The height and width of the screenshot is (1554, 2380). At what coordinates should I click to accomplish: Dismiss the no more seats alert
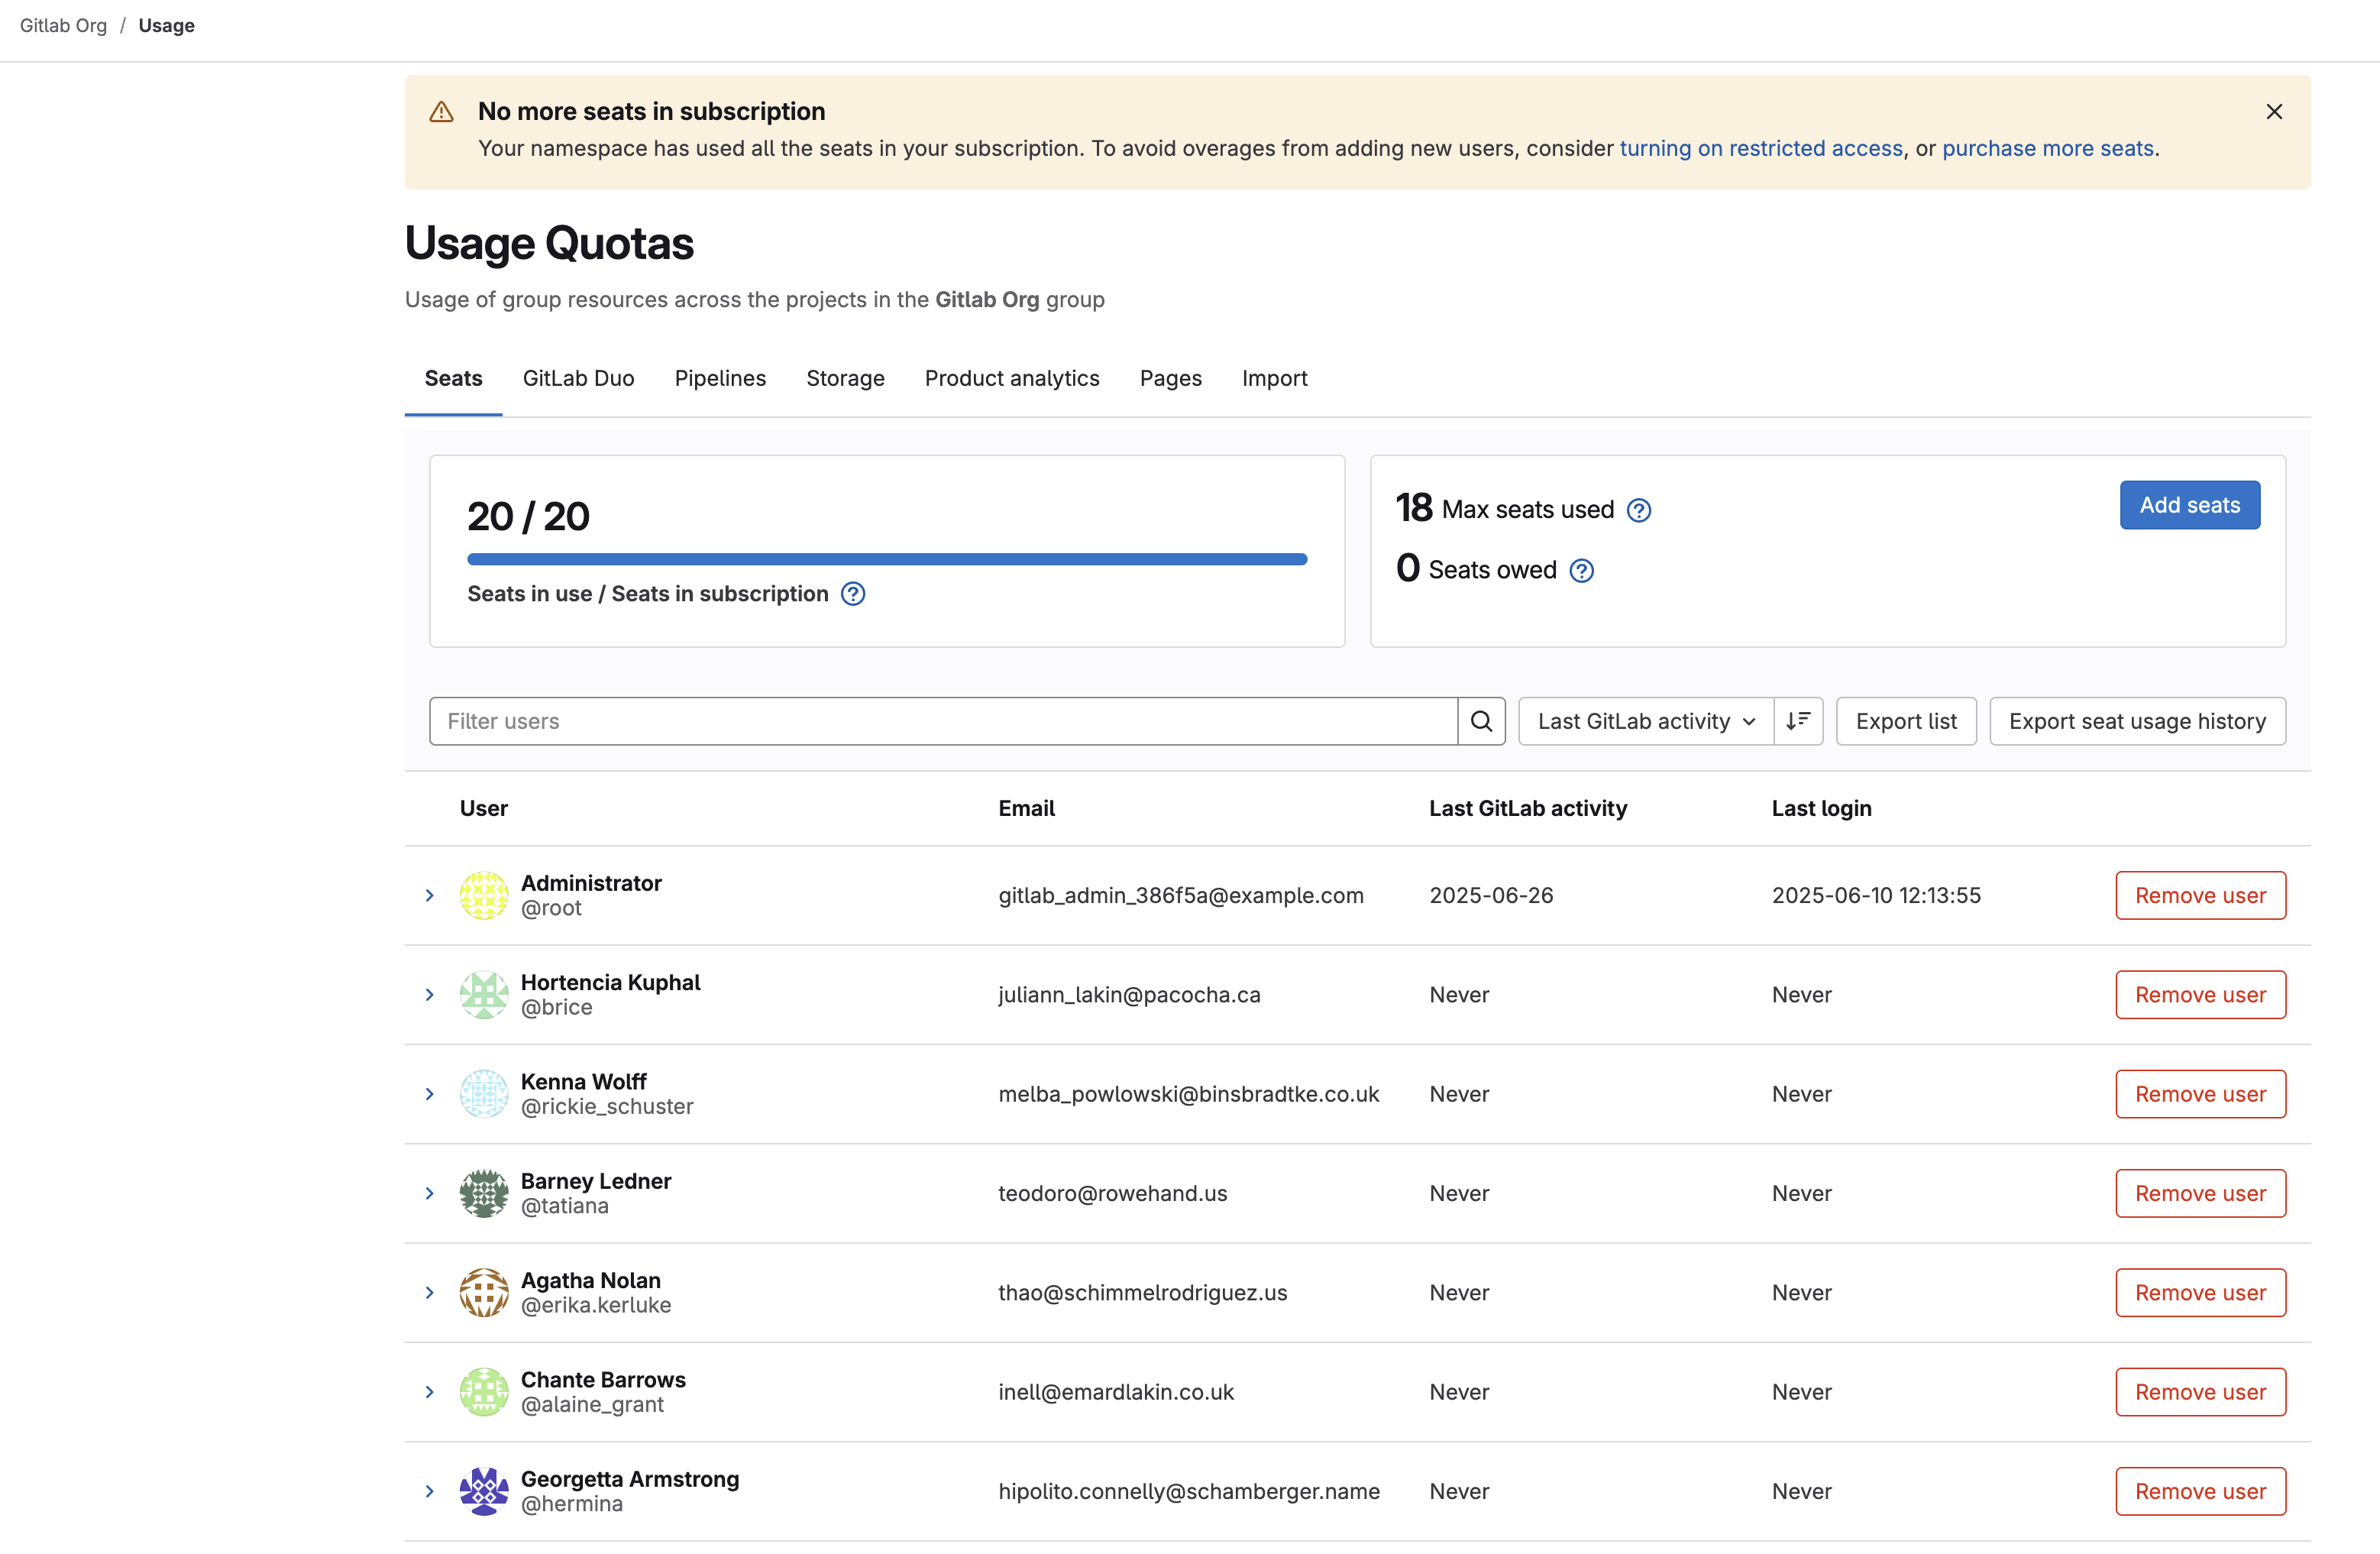[2273, 112]
